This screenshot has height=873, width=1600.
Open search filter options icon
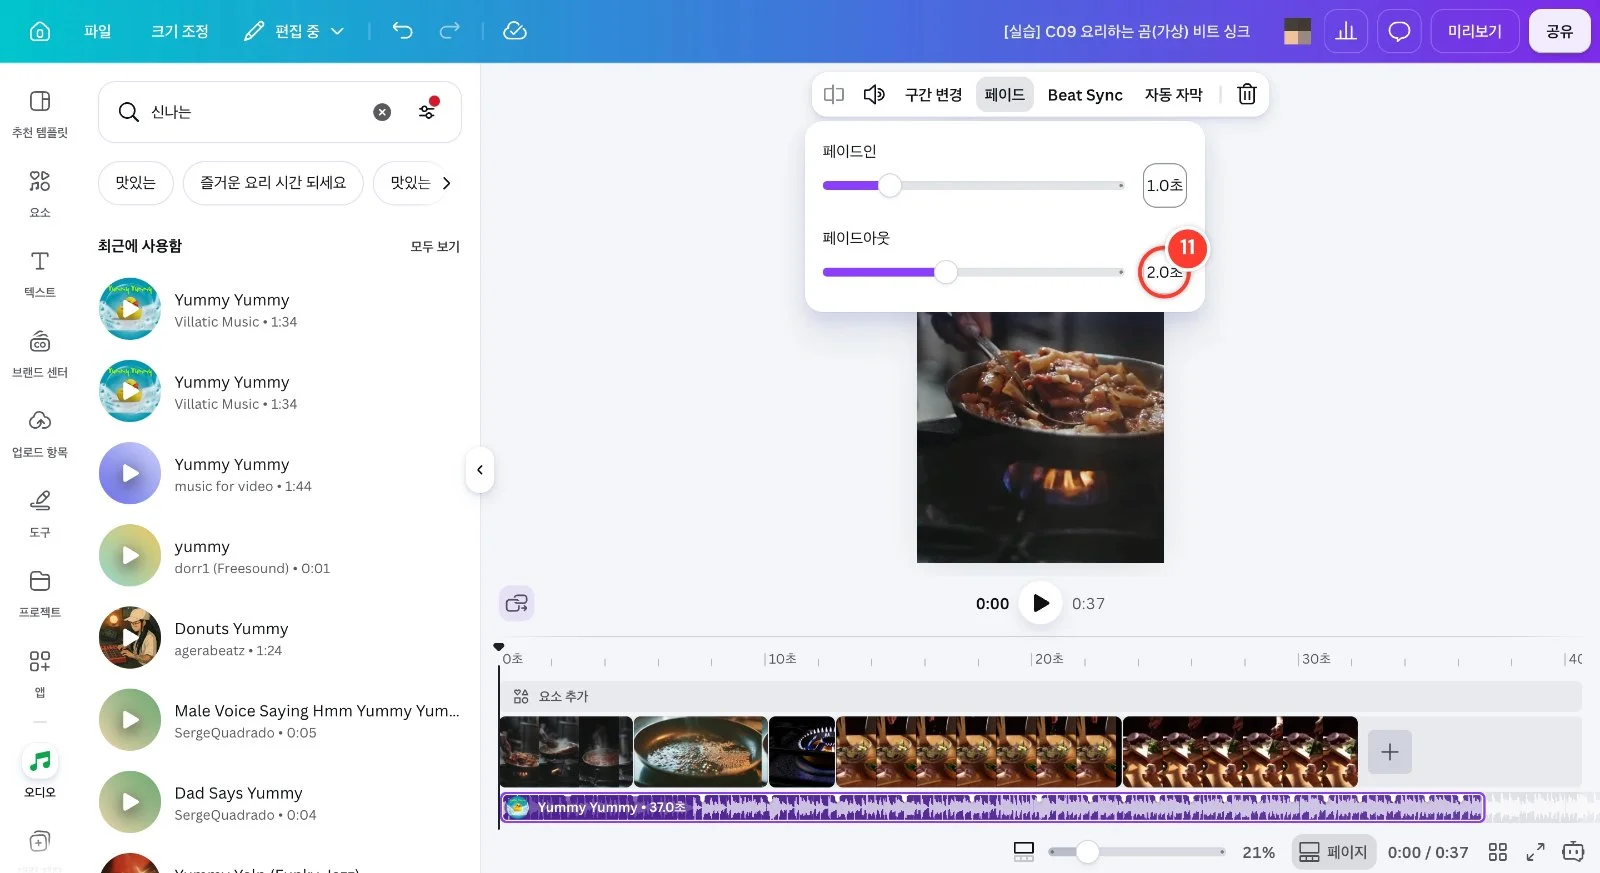point(428,110)
